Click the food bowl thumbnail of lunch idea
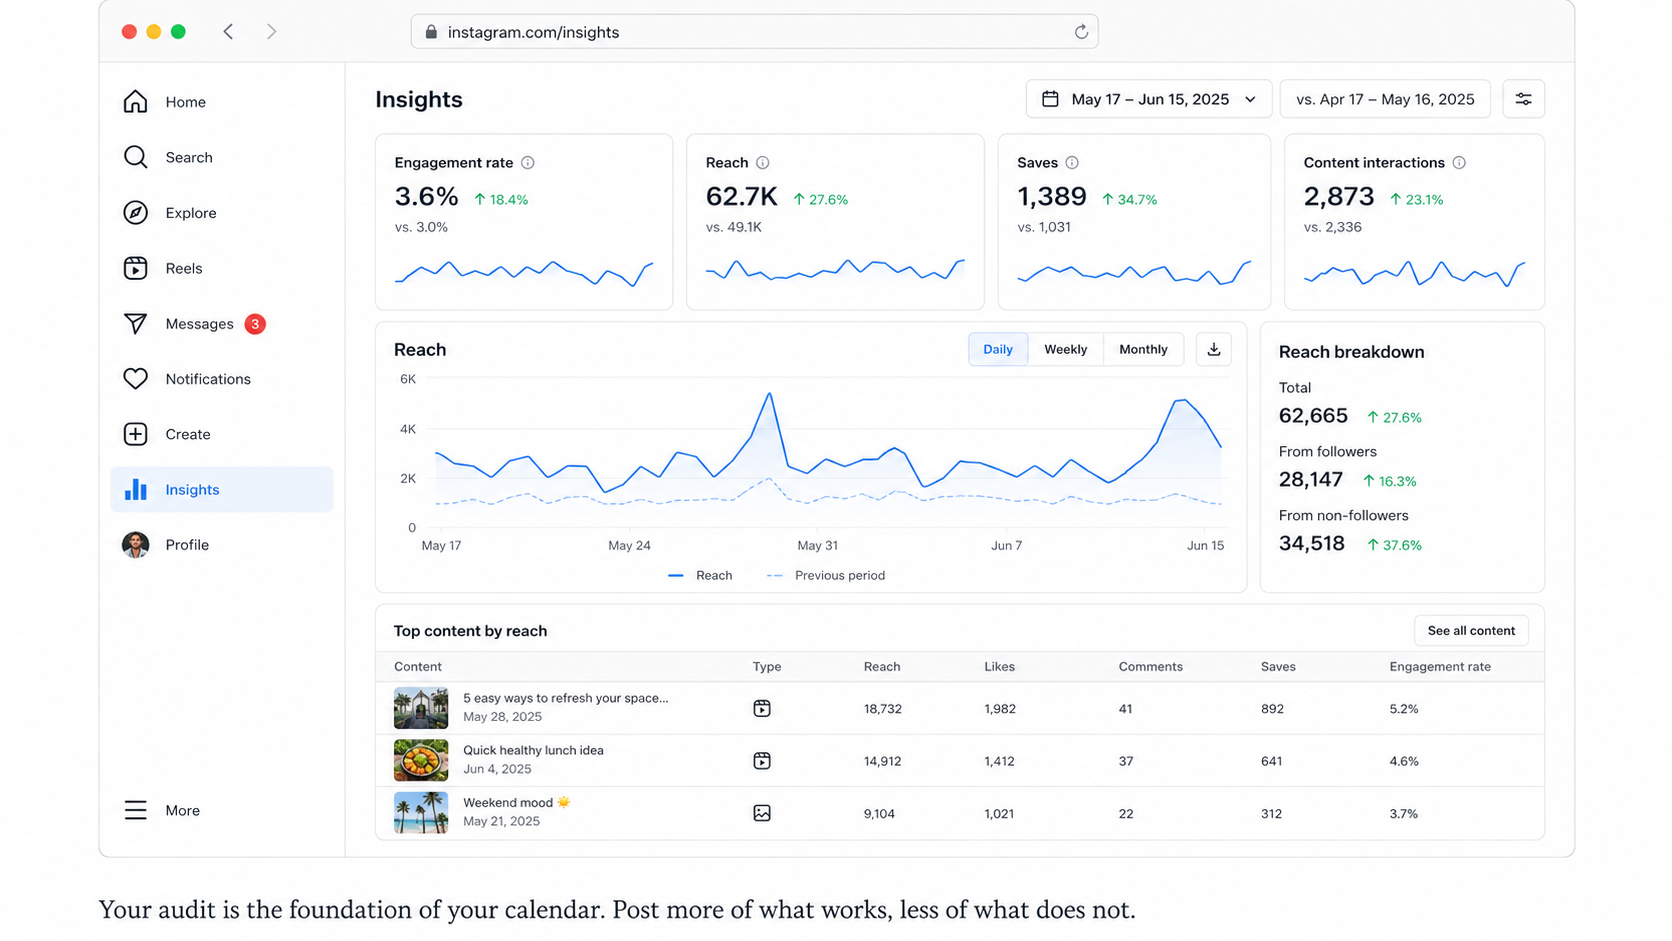Viewport: 1672px width, 941px height. click(421, 761)
